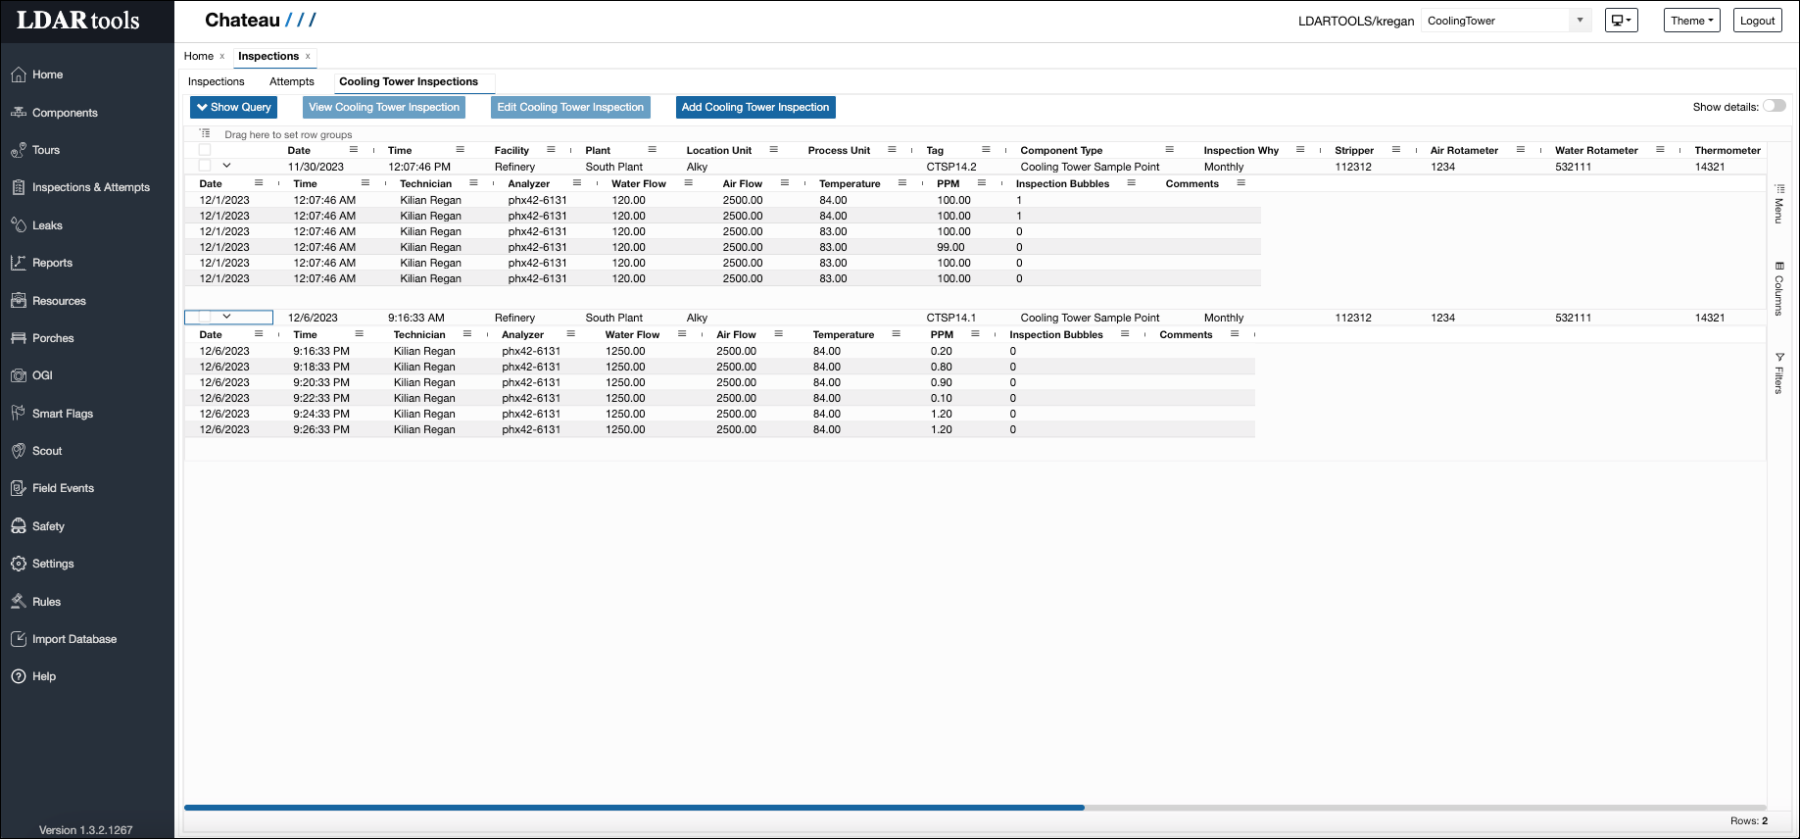This screenshot has height=839, width=1800.
Task: Open the CoolingTower dropdown
Action: coord(1579,20)
